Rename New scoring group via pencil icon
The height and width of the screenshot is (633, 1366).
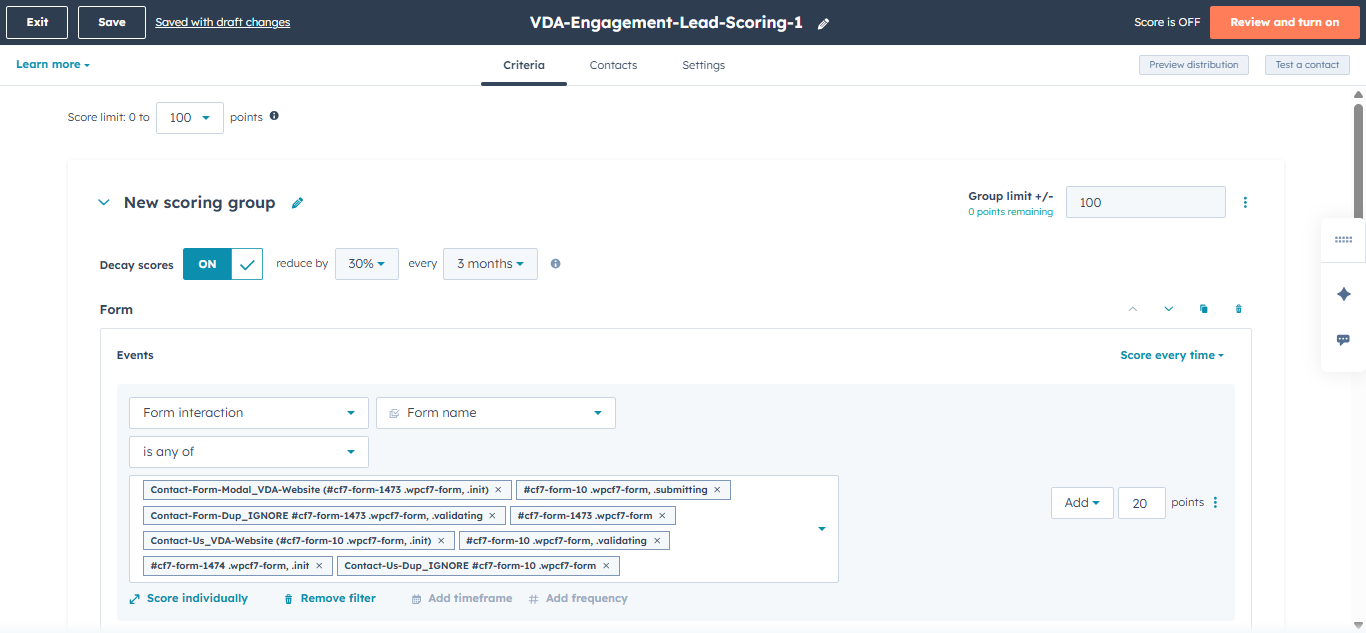297,203
